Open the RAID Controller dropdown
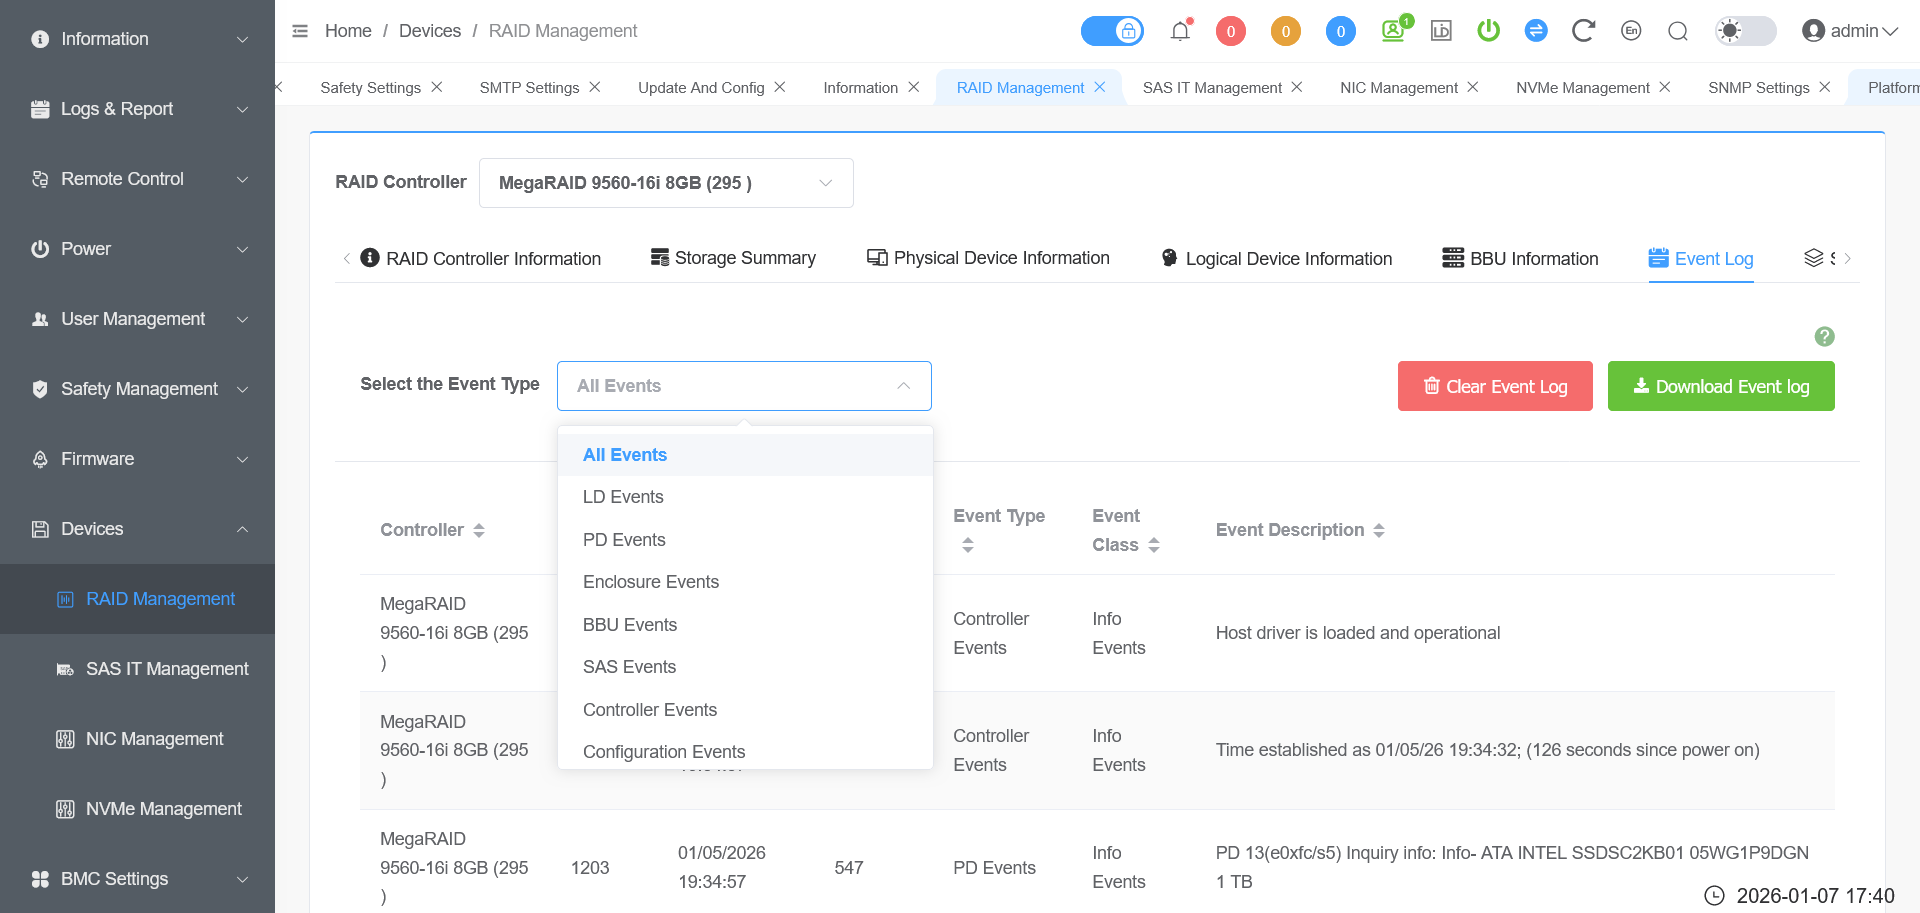Image resolution: width=1920 pixels, height=913 pixels. pyautogui.click(x=666, y=183)
